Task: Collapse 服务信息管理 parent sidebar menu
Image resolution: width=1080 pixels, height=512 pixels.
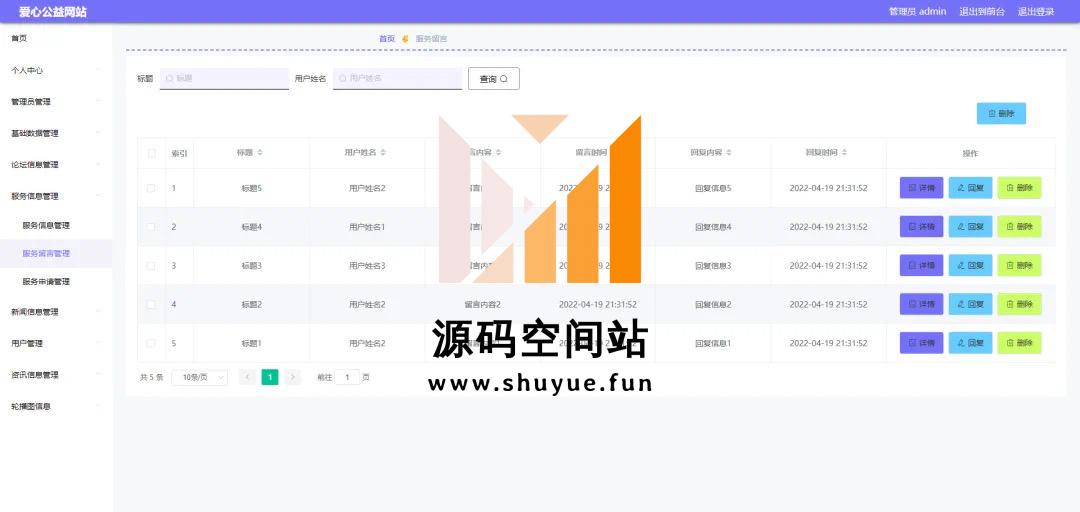Action: click(x=56, y=196)
